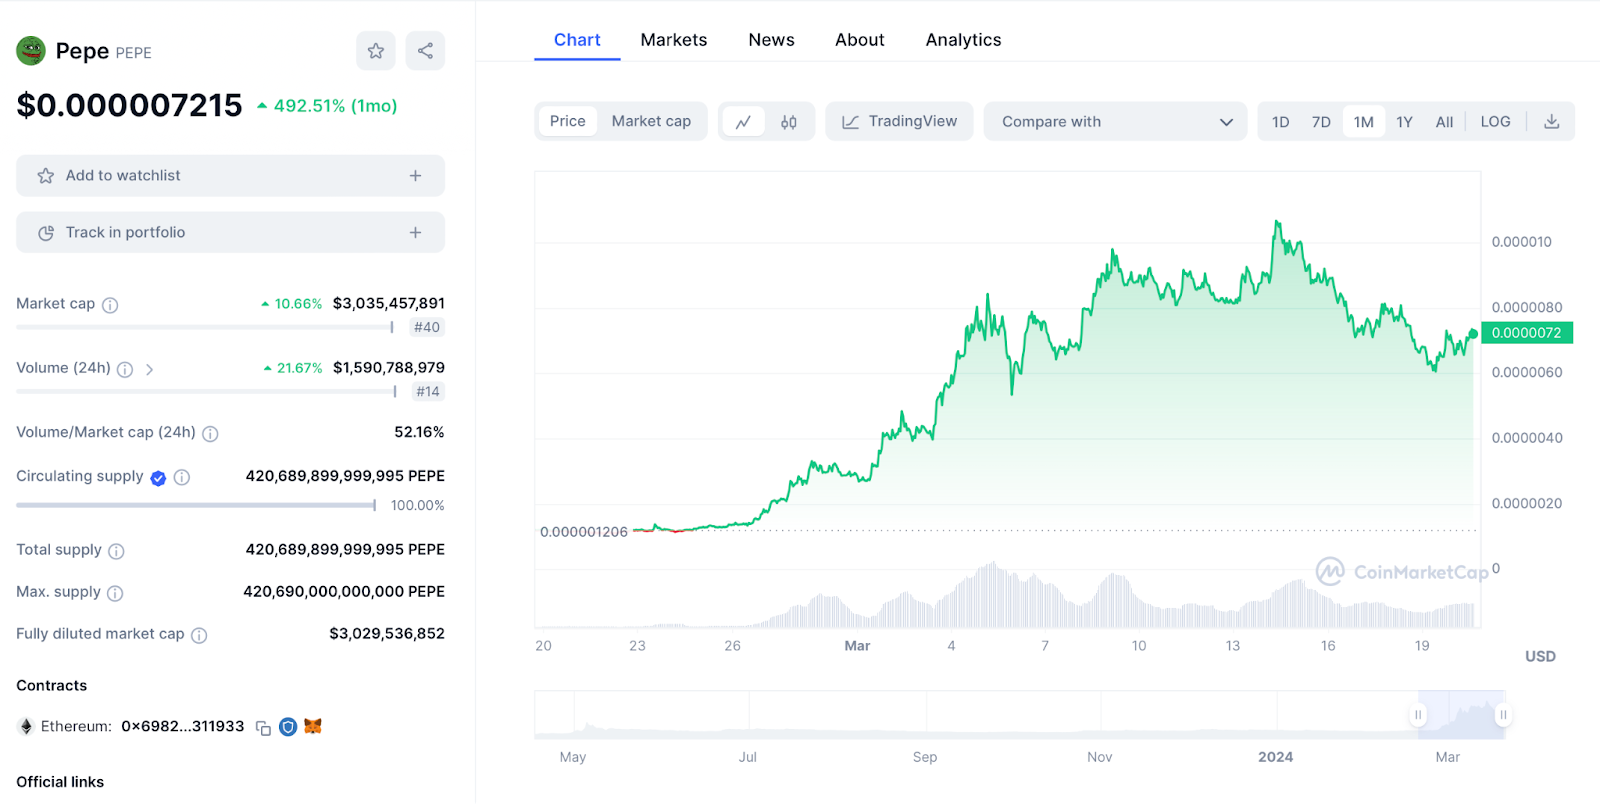Click the portfolio pie icon
This screenshot has height=804, width=1600.
[46, 233]
